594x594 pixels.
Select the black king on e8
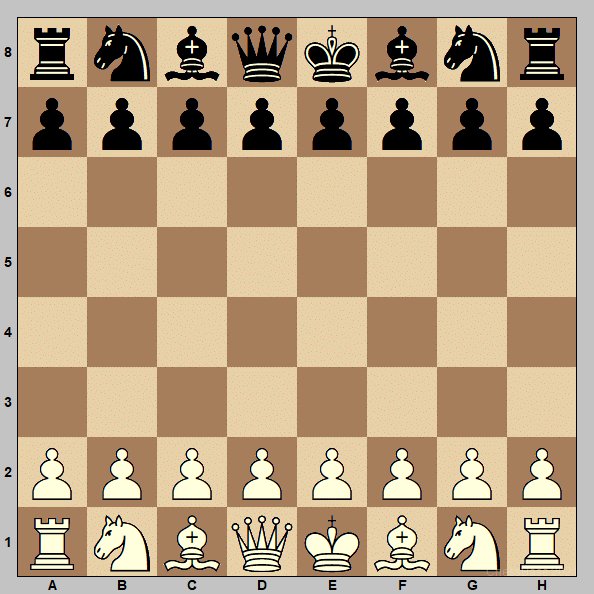(x=332, y=53)
